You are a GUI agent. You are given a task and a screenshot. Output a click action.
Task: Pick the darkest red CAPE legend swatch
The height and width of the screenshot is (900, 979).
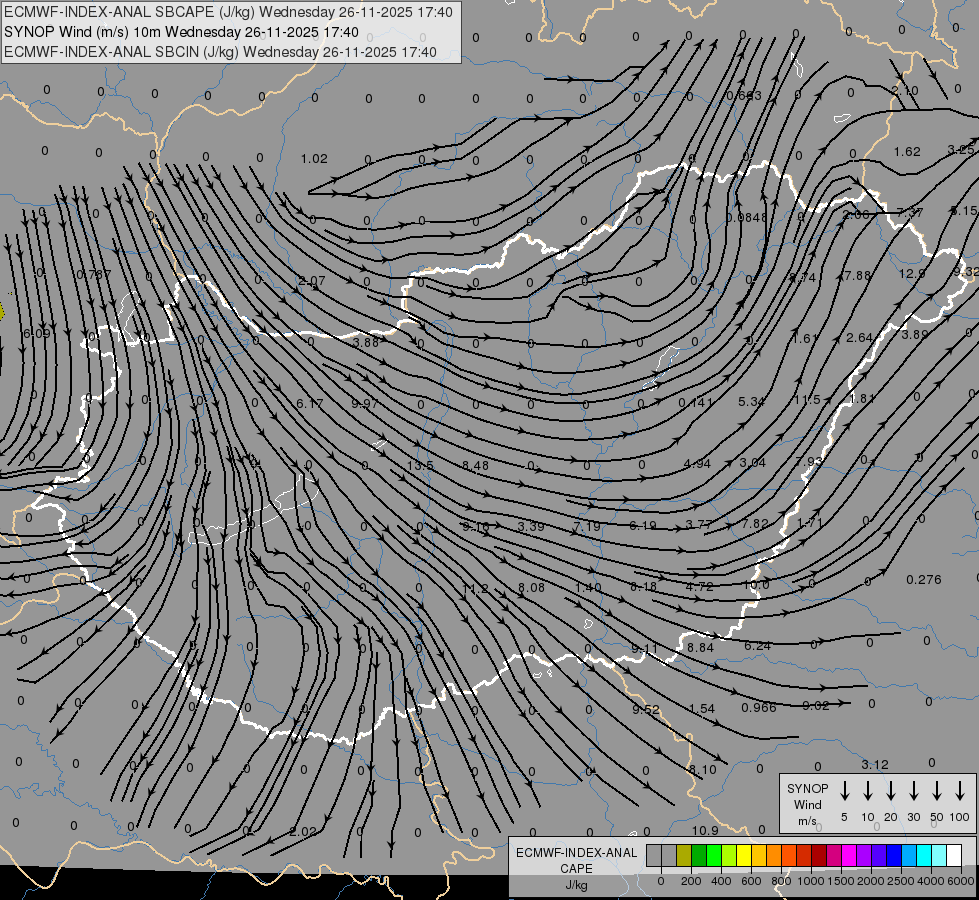tap(819, 855)
